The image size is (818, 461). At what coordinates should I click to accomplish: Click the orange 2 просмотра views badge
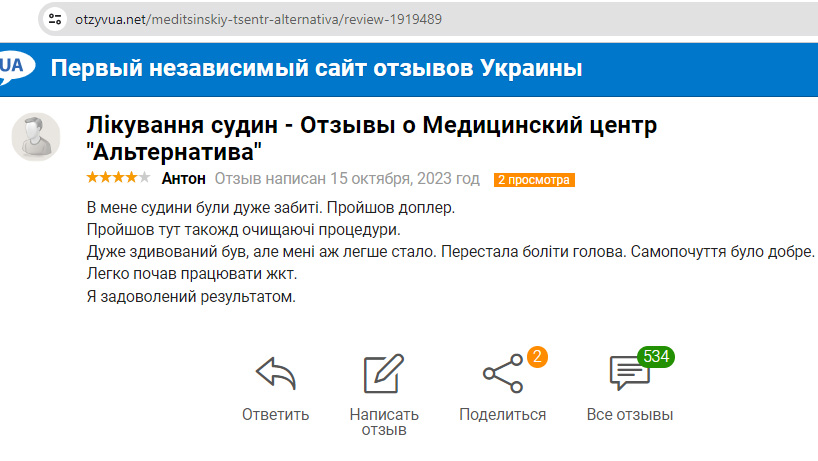534,180
